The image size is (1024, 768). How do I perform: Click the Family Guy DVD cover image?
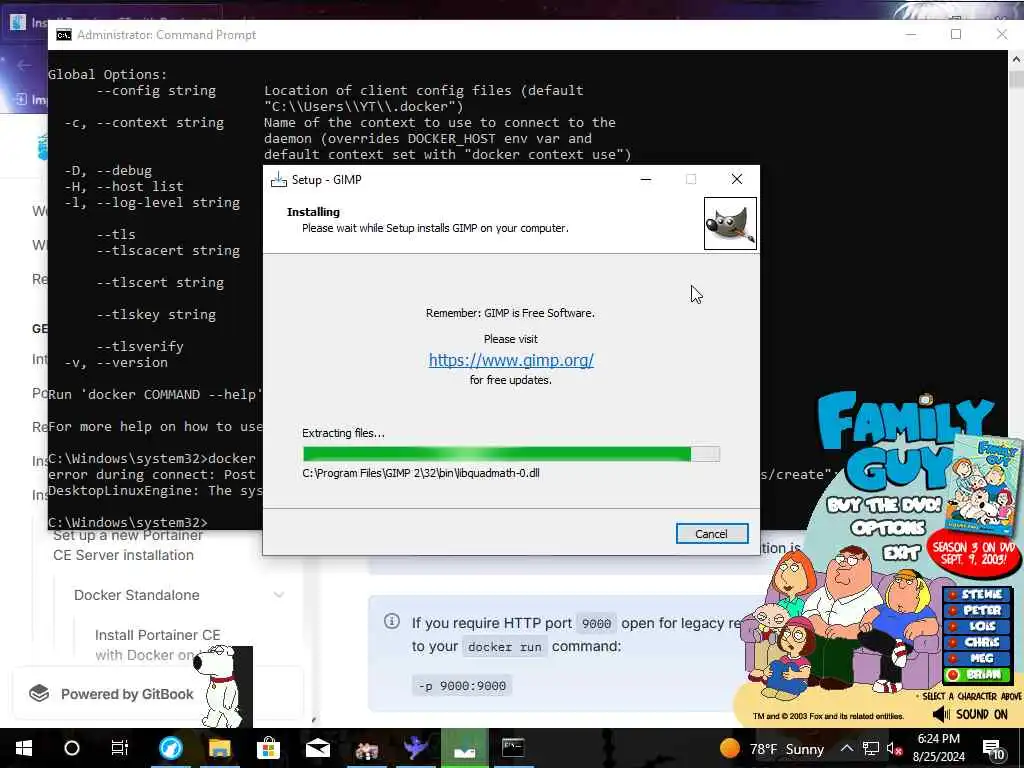pyautogui.click(x=982, y=484)
